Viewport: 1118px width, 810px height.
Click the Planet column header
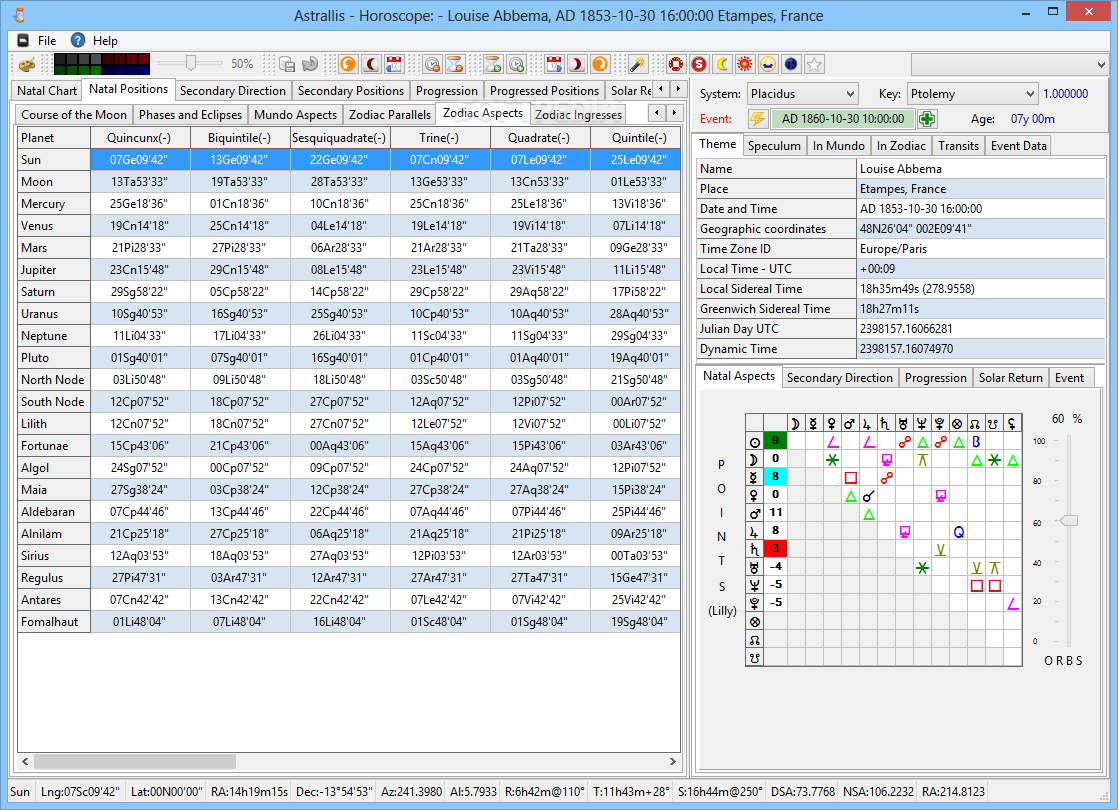pyautogui.click(x=53, y=138)
